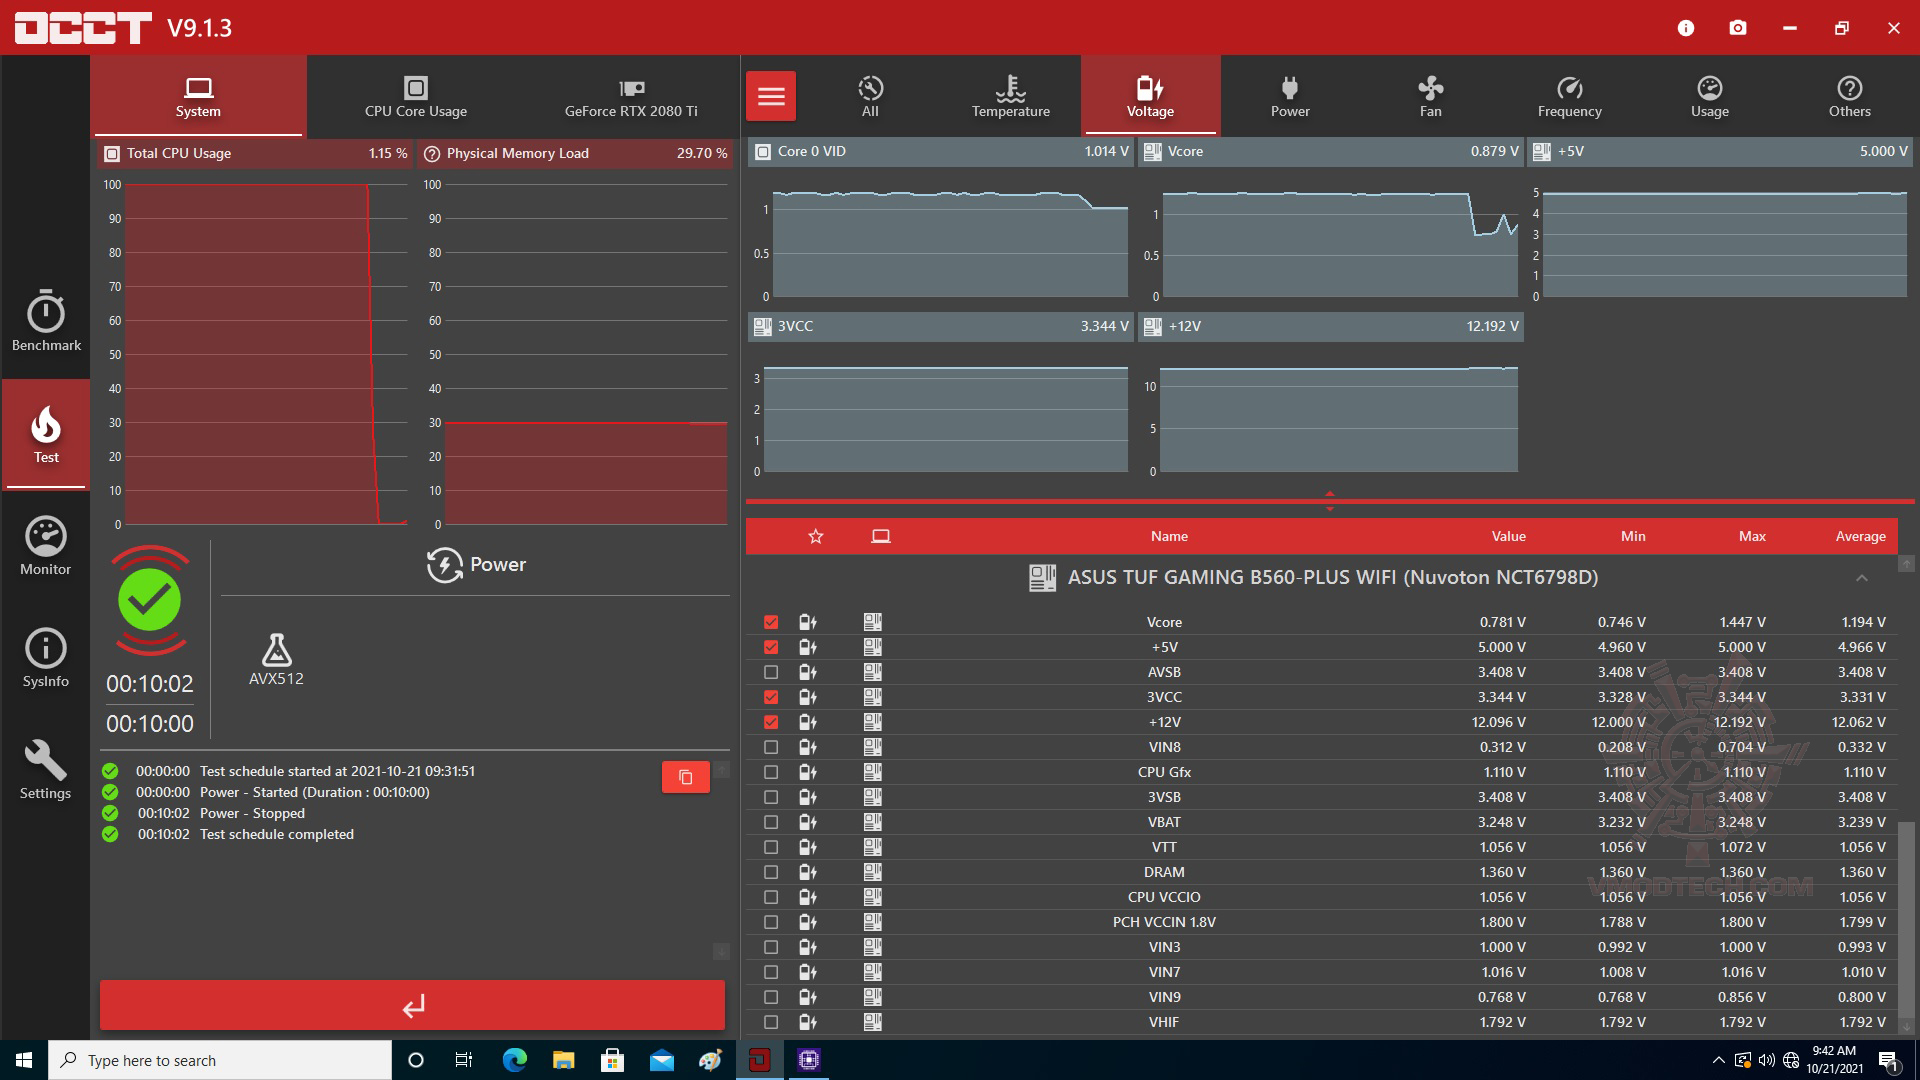Switch to the Temperature sensor tab
1920x1080 pixels.
1010,96
